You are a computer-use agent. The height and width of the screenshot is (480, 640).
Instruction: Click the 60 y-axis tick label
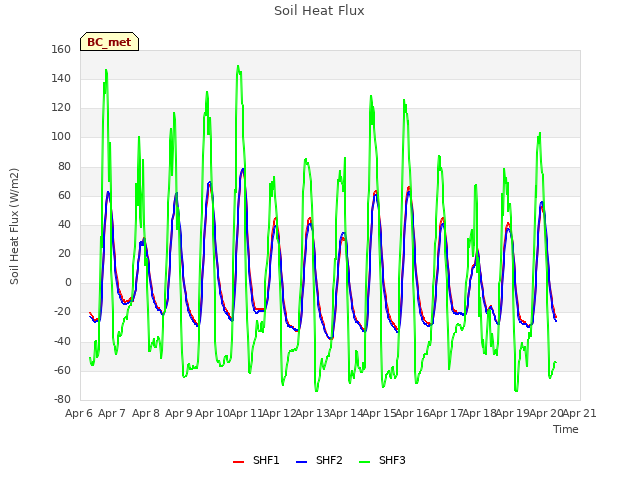pyautogui.click(x=64, y=195)
